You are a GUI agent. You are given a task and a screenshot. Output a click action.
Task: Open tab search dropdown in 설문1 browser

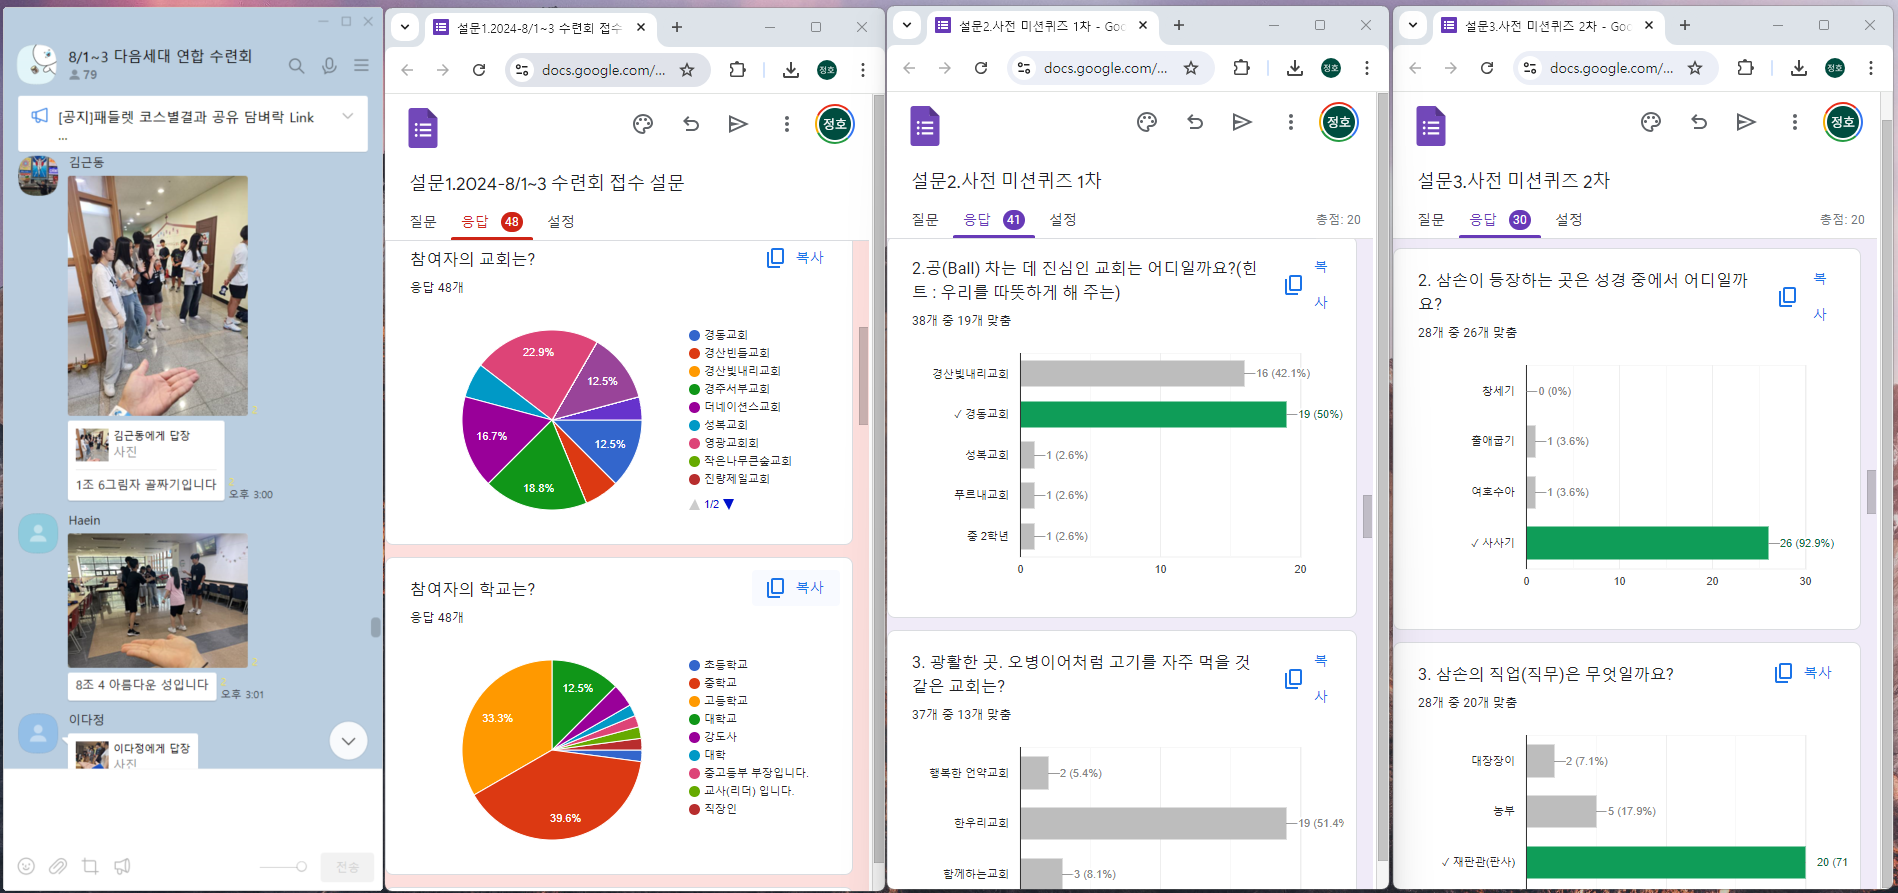pos(405,27)
